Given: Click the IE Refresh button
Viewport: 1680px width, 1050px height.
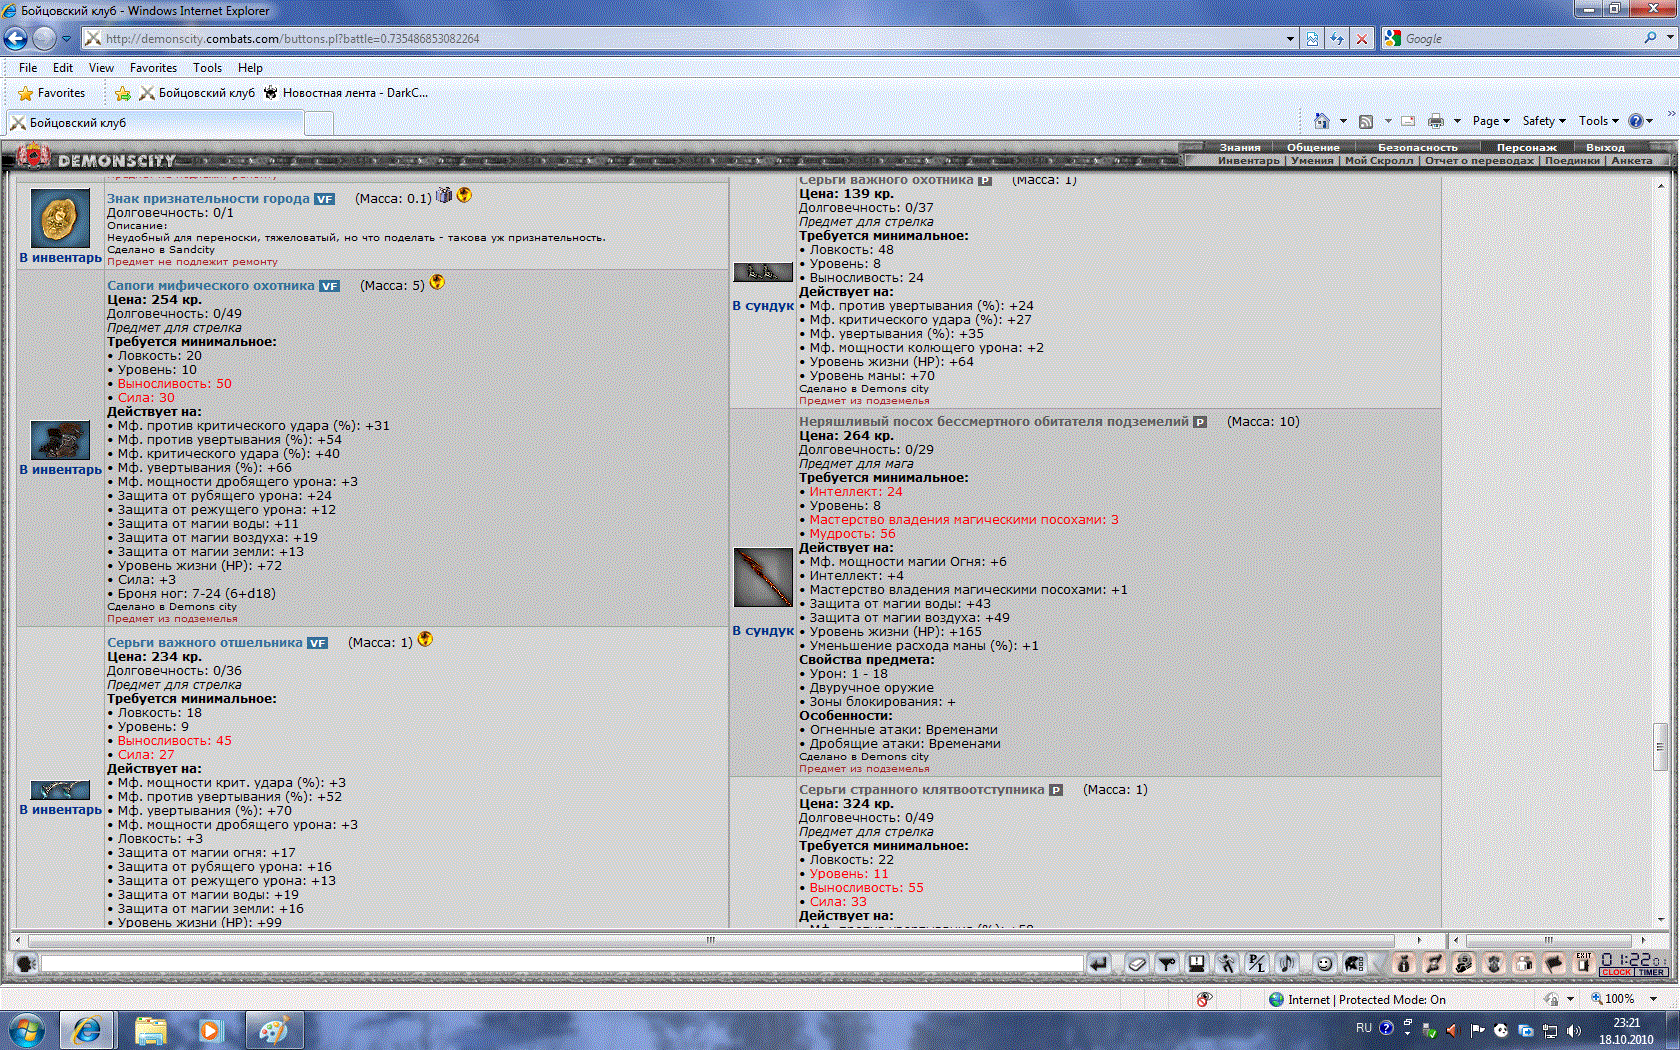Looking at the screenshot, I should (1337, 38).
